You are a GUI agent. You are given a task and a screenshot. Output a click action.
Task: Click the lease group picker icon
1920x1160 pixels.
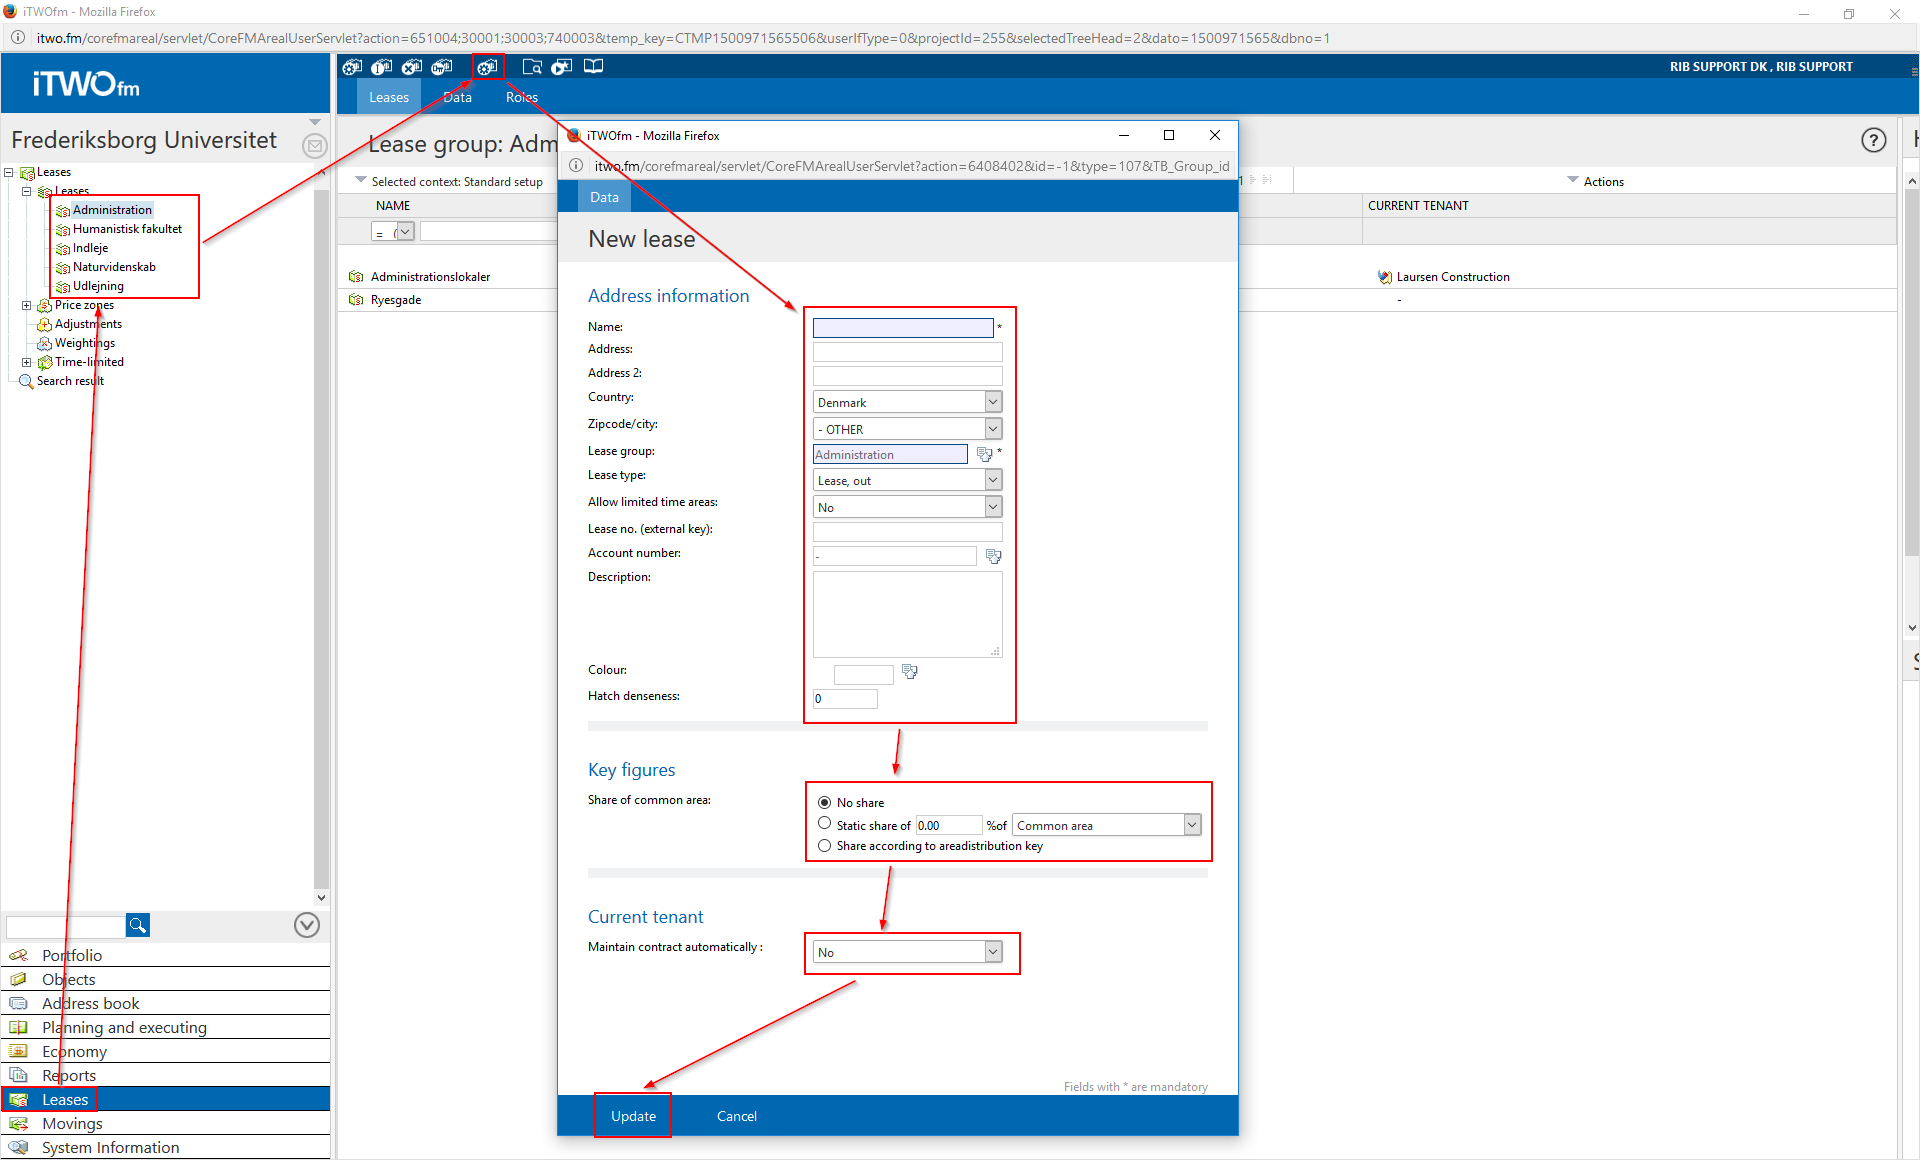click(x=984, y=455)
